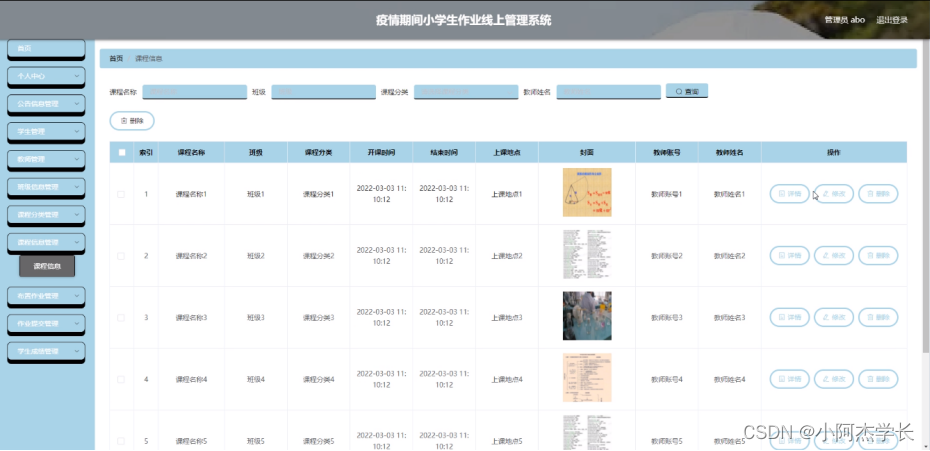Expand 作业提交管理 sidebar menu
The height and width of the screenshot is (451, 930).
click(46, 323)
